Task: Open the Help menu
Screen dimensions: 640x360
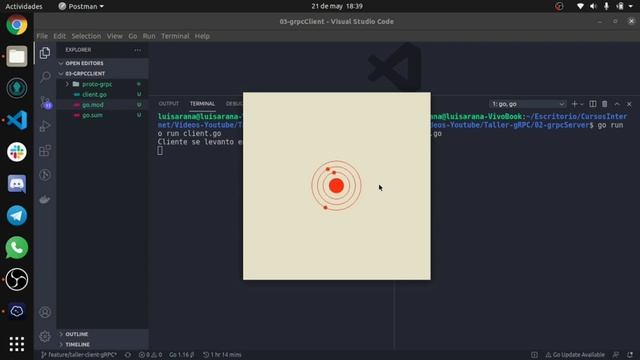Action: click(202, 36)
